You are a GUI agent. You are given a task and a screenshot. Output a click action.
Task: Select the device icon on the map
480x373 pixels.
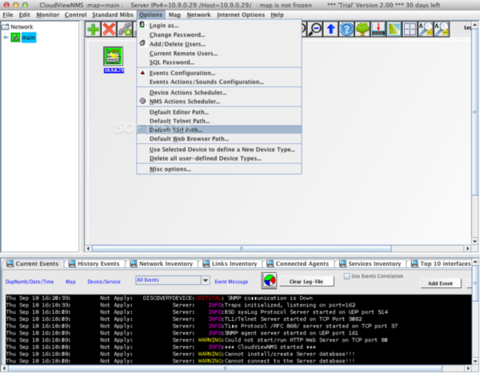113,56
